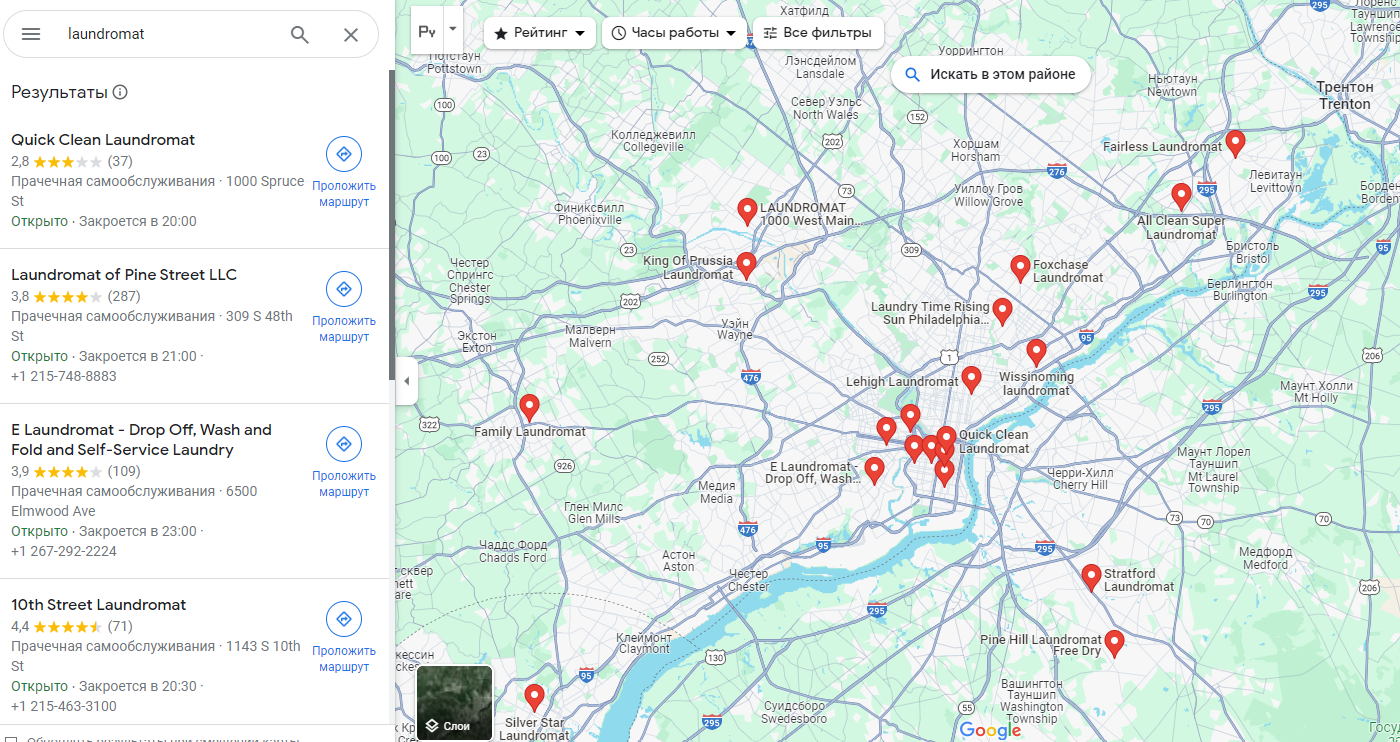Viewport: 1400px width, 742px height.
Task: Open the 10th Street Laundromat result
Action: (x=99, y=605)
